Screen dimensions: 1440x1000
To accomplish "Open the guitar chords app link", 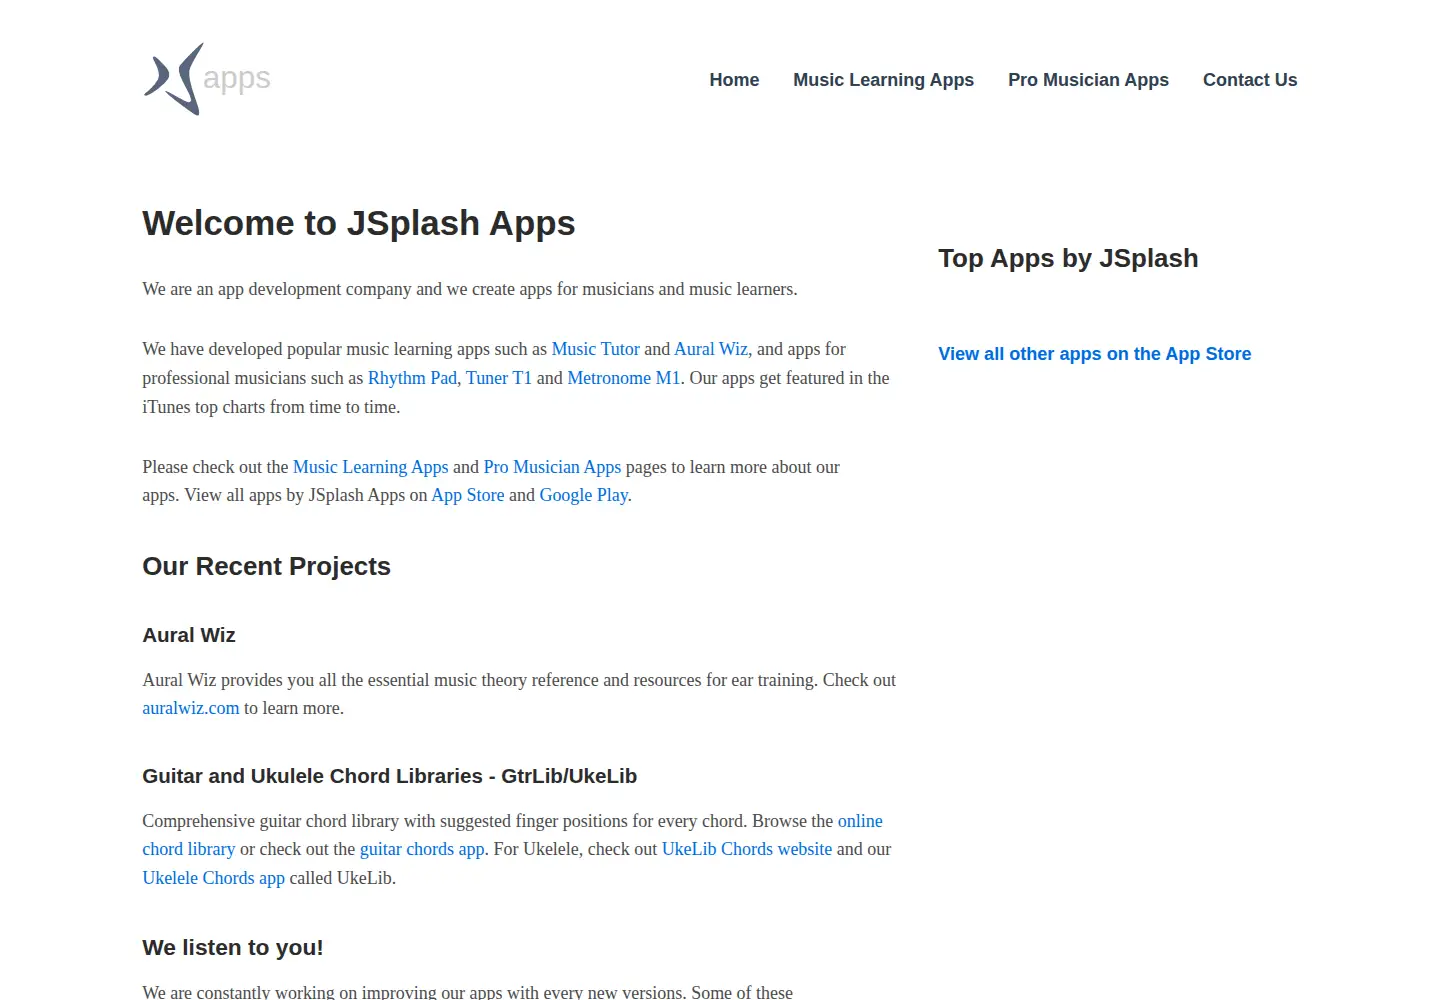I will pyautogui.click(x=422, y=849).
